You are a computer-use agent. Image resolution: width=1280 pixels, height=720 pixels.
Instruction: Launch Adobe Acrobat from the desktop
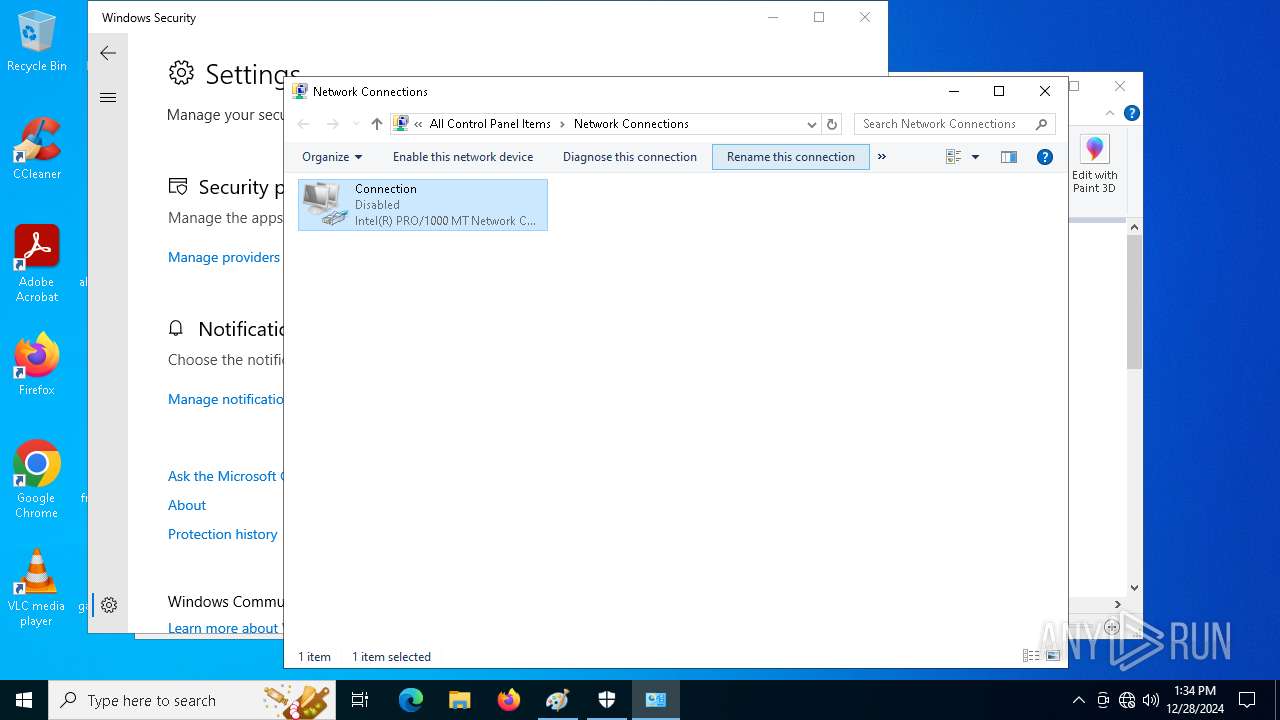(37, 264)
